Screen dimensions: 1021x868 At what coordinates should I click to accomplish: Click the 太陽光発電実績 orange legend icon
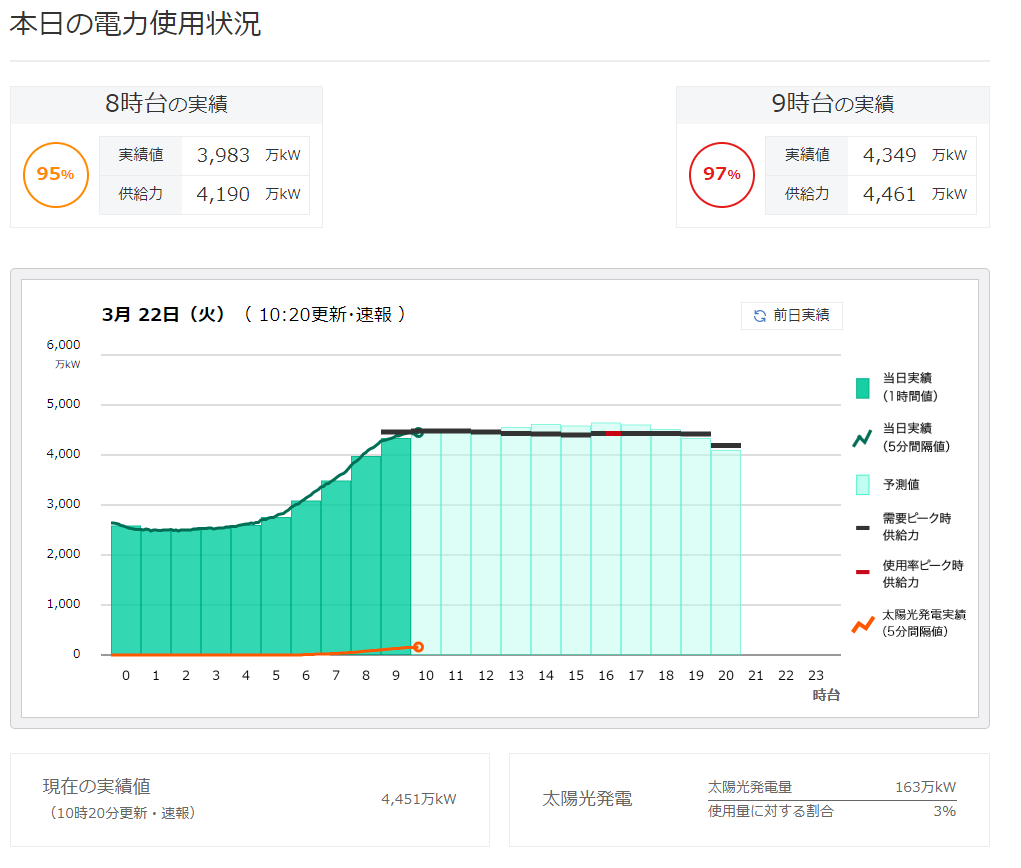863,624
